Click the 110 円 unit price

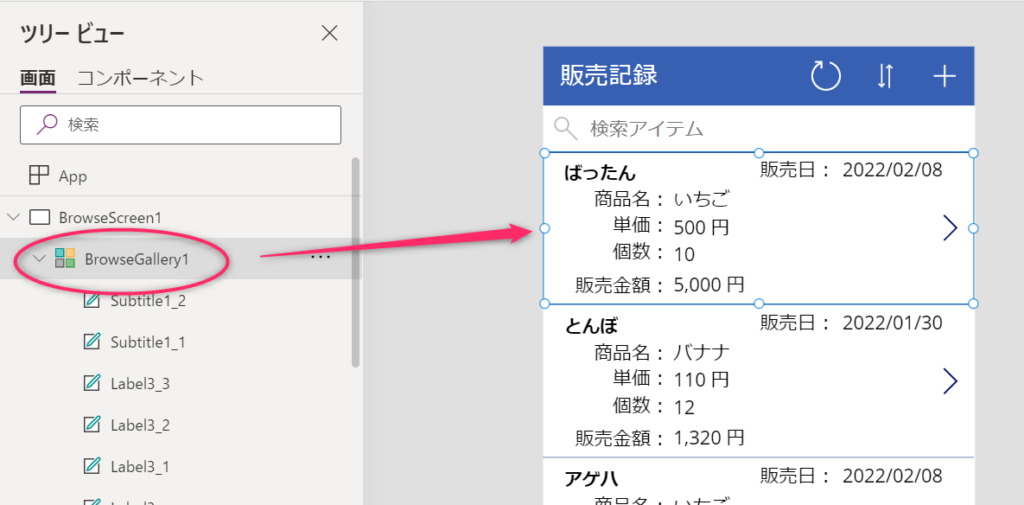point(701,380)
